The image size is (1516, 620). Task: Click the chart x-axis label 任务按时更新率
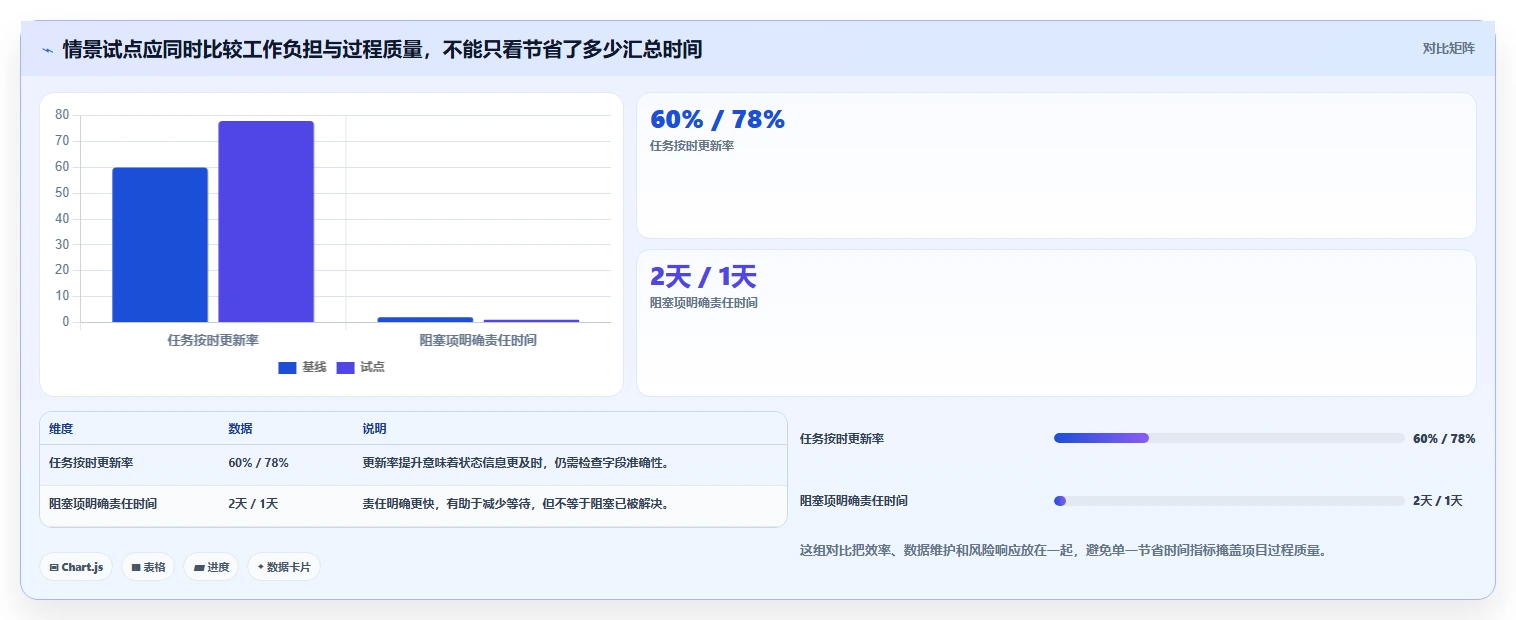click(213, 340)
